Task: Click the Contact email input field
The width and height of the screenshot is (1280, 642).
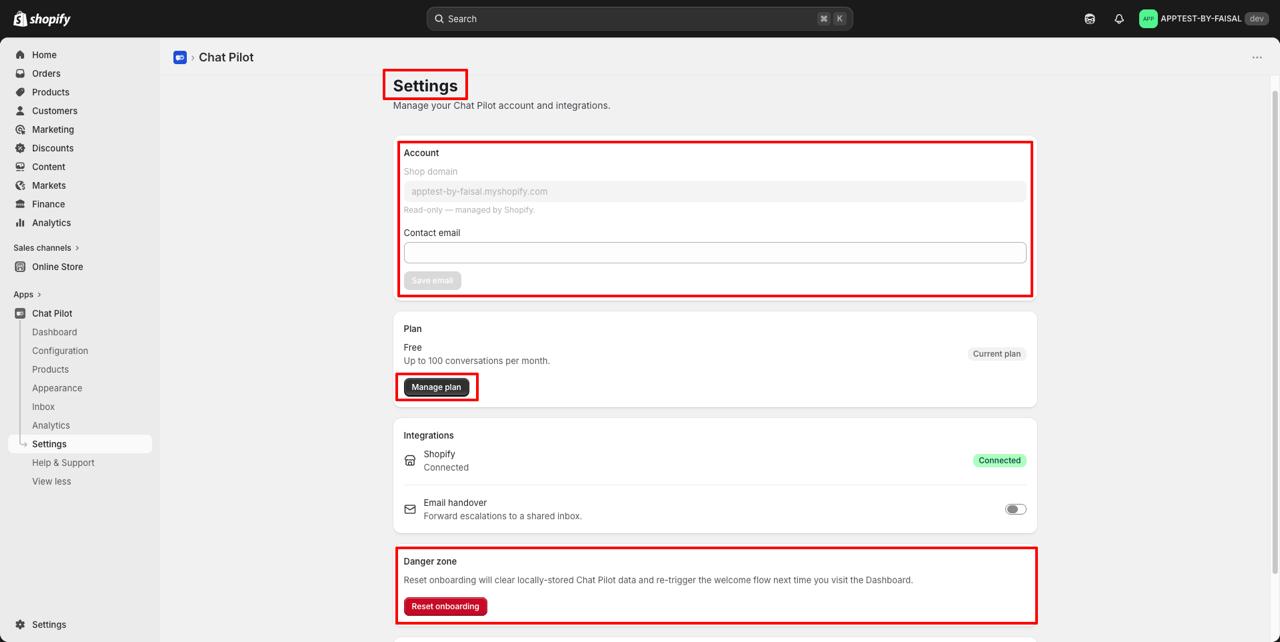Action: [715, 253]
